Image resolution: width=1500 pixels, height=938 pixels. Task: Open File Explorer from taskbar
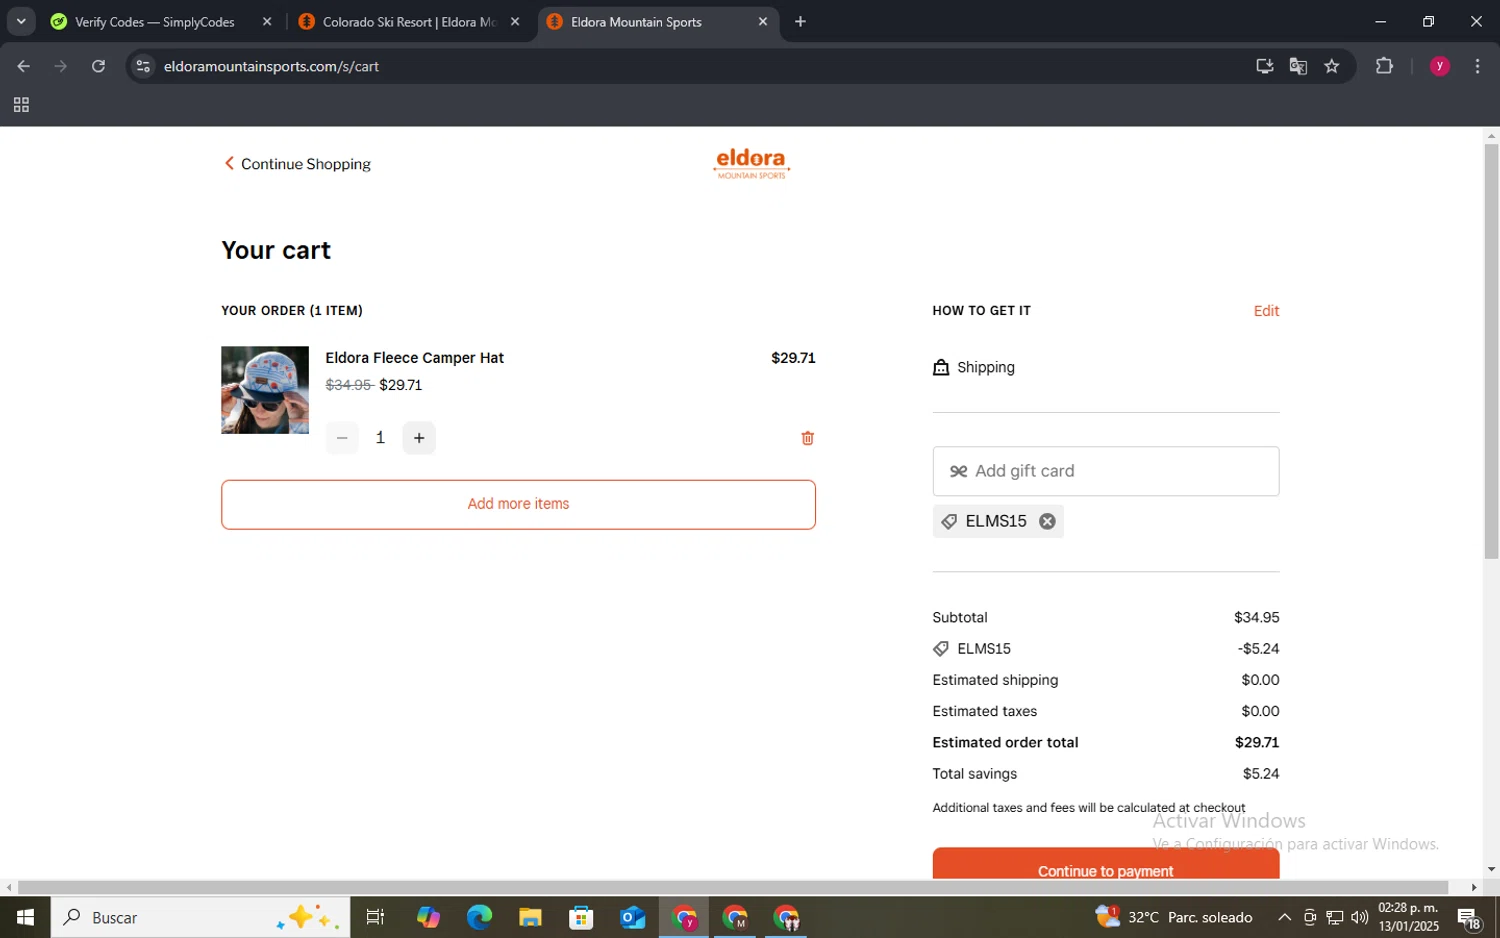pyautogui.click(x=530, y=917)
